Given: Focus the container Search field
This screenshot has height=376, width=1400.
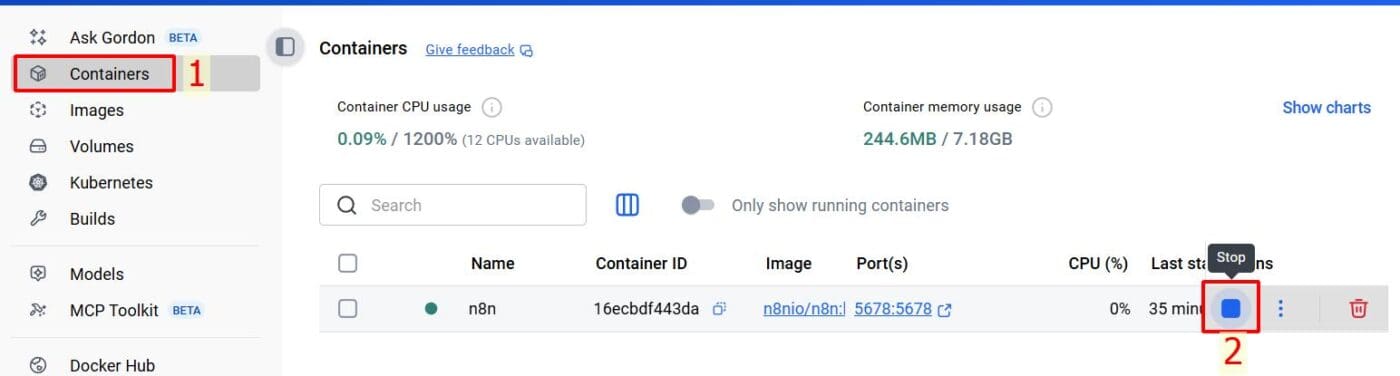Looking at the screenshot, I should point(453,205).
